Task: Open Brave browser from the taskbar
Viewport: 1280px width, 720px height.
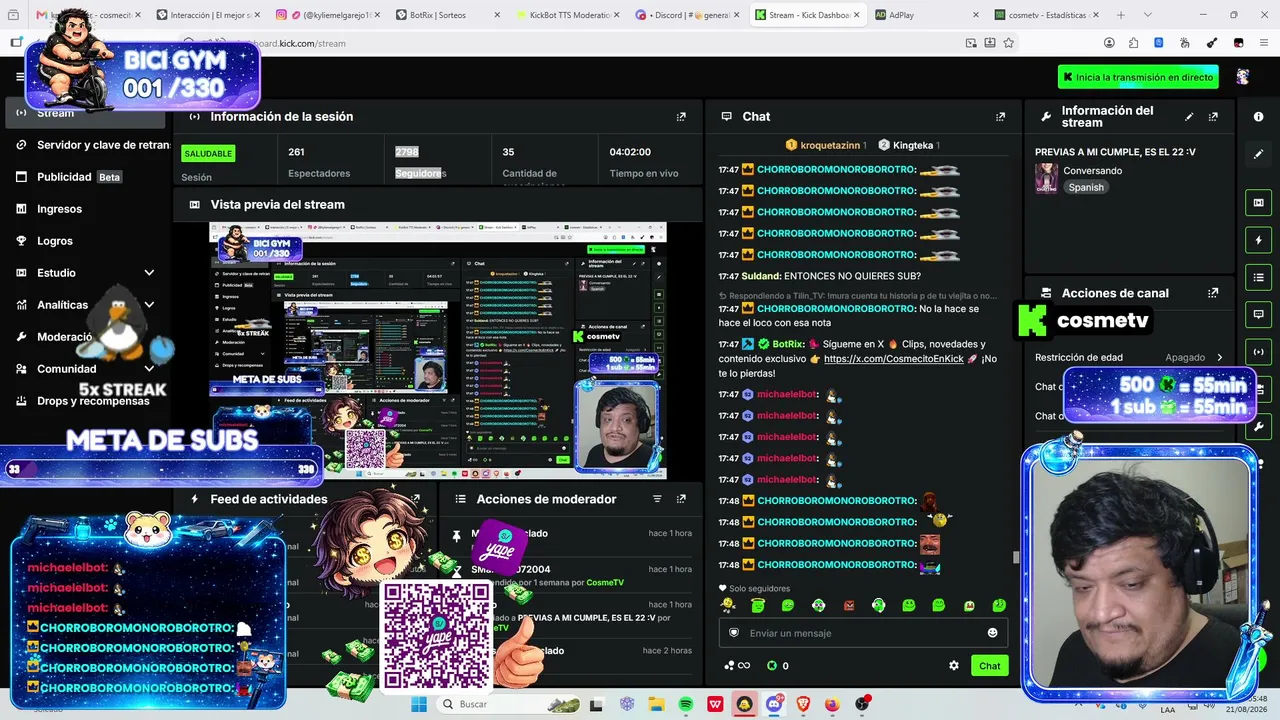Action: pos(803,704)
